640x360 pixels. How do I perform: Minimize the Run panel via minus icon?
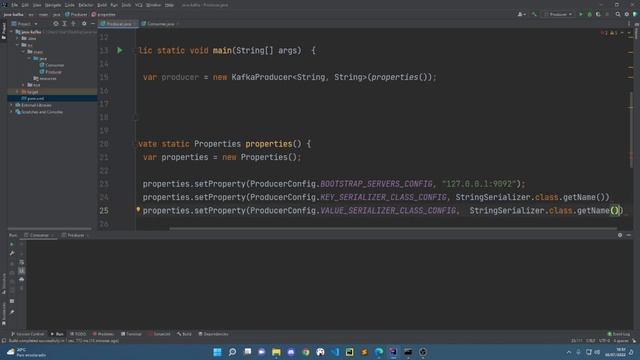pos(629,235)
